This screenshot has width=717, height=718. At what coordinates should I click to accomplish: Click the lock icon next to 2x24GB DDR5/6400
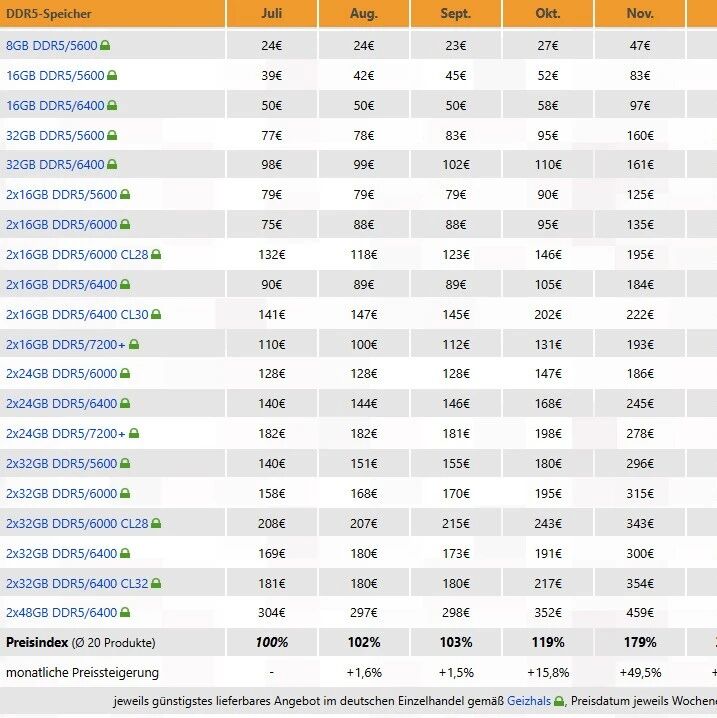click(x=125, y=403)
